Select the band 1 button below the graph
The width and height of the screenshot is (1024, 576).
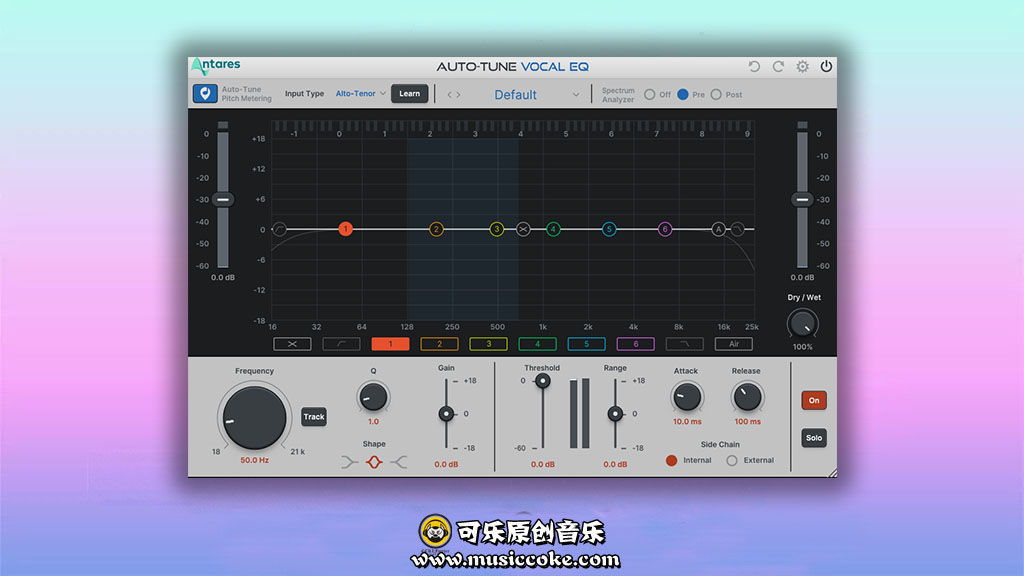[391, 344]
